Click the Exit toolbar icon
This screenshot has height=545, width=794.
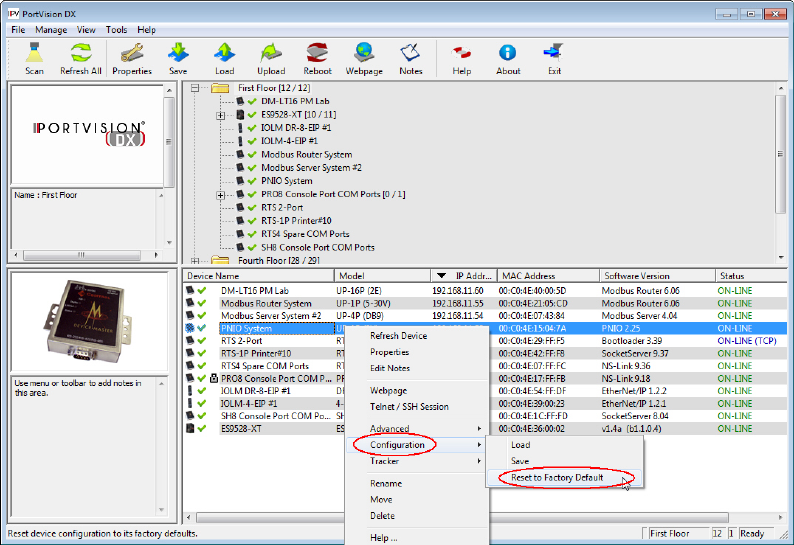(553, 53)
